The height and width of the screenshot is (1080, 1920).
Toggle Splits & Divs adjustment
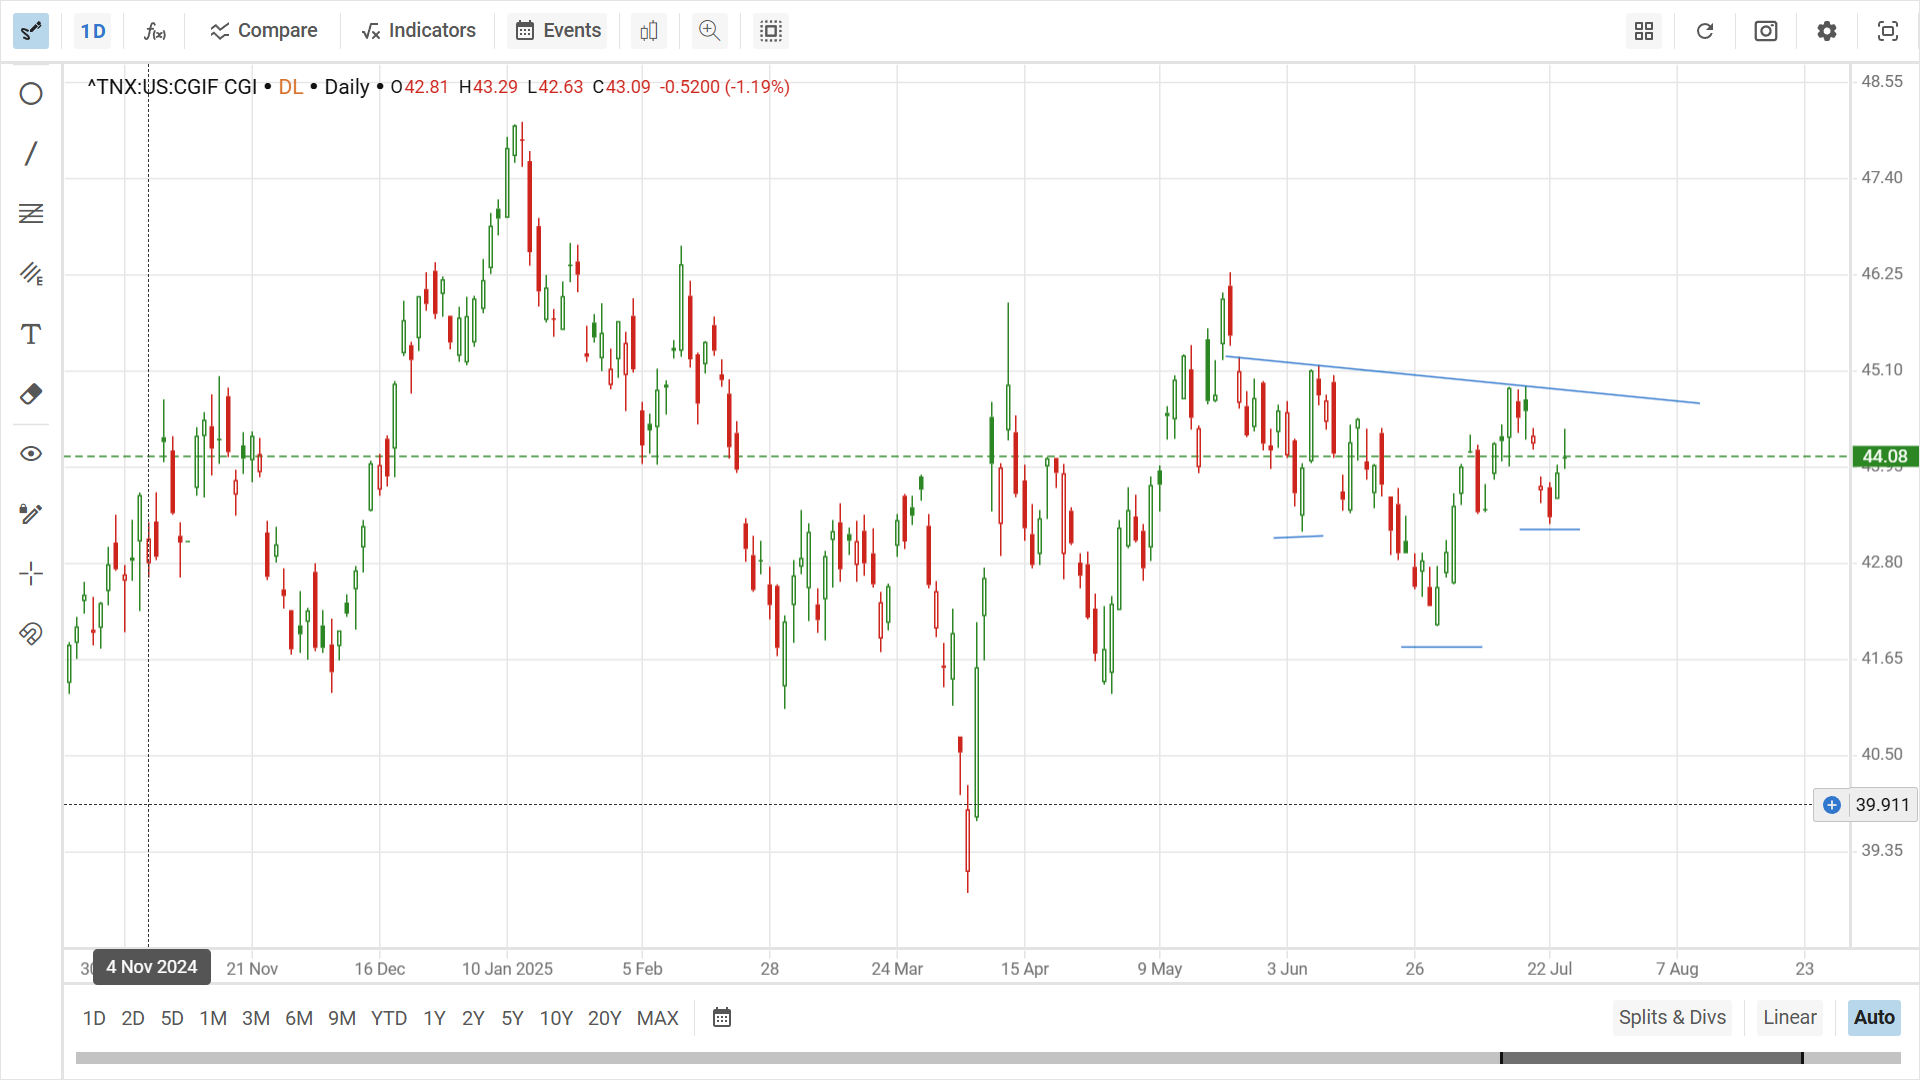pos(1672,1018)
